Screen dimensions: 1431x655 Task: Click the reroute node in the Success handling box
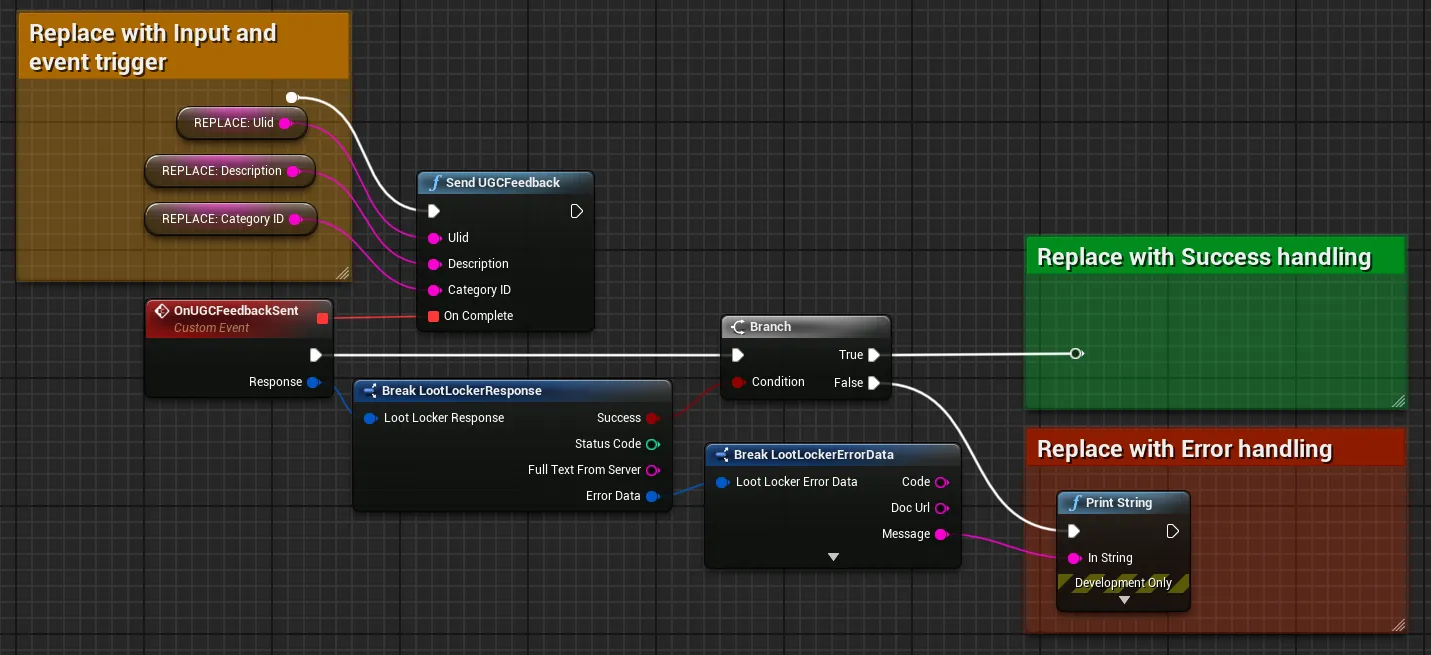click(x=1075, y=354)
